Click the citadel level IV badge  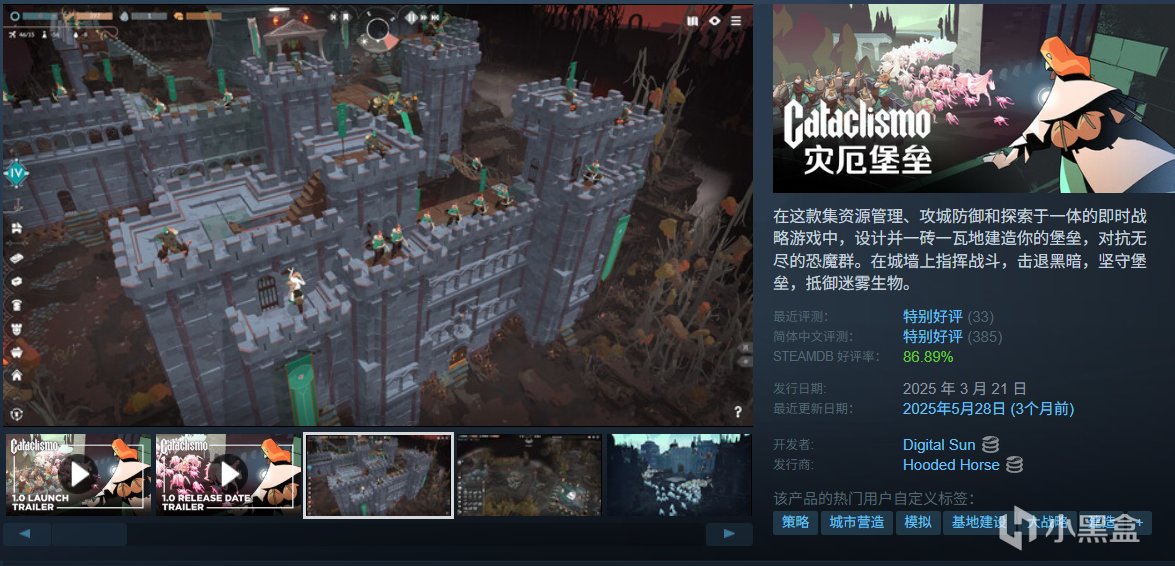pos(15,175)
